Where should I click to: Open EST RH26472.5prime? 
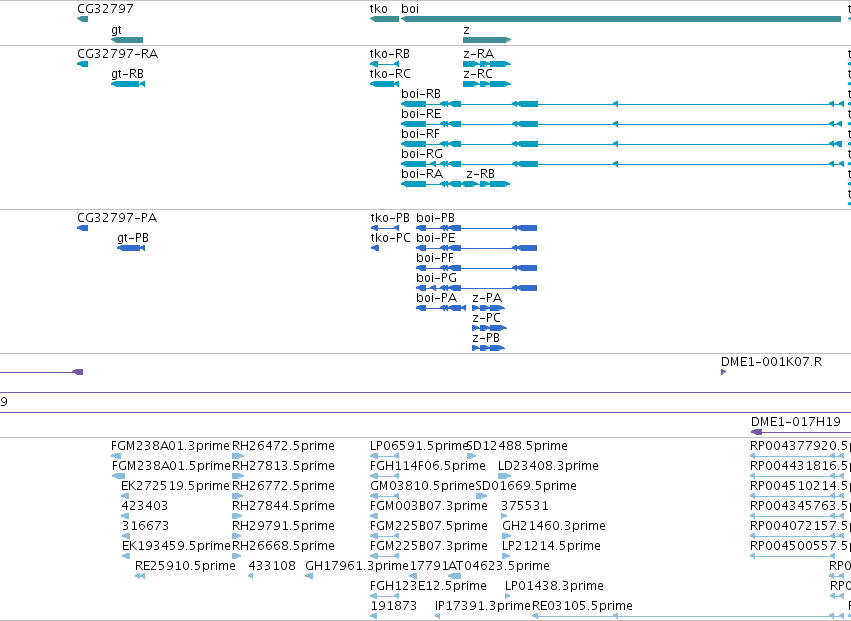pyautogui.click(x=238, y=456)
